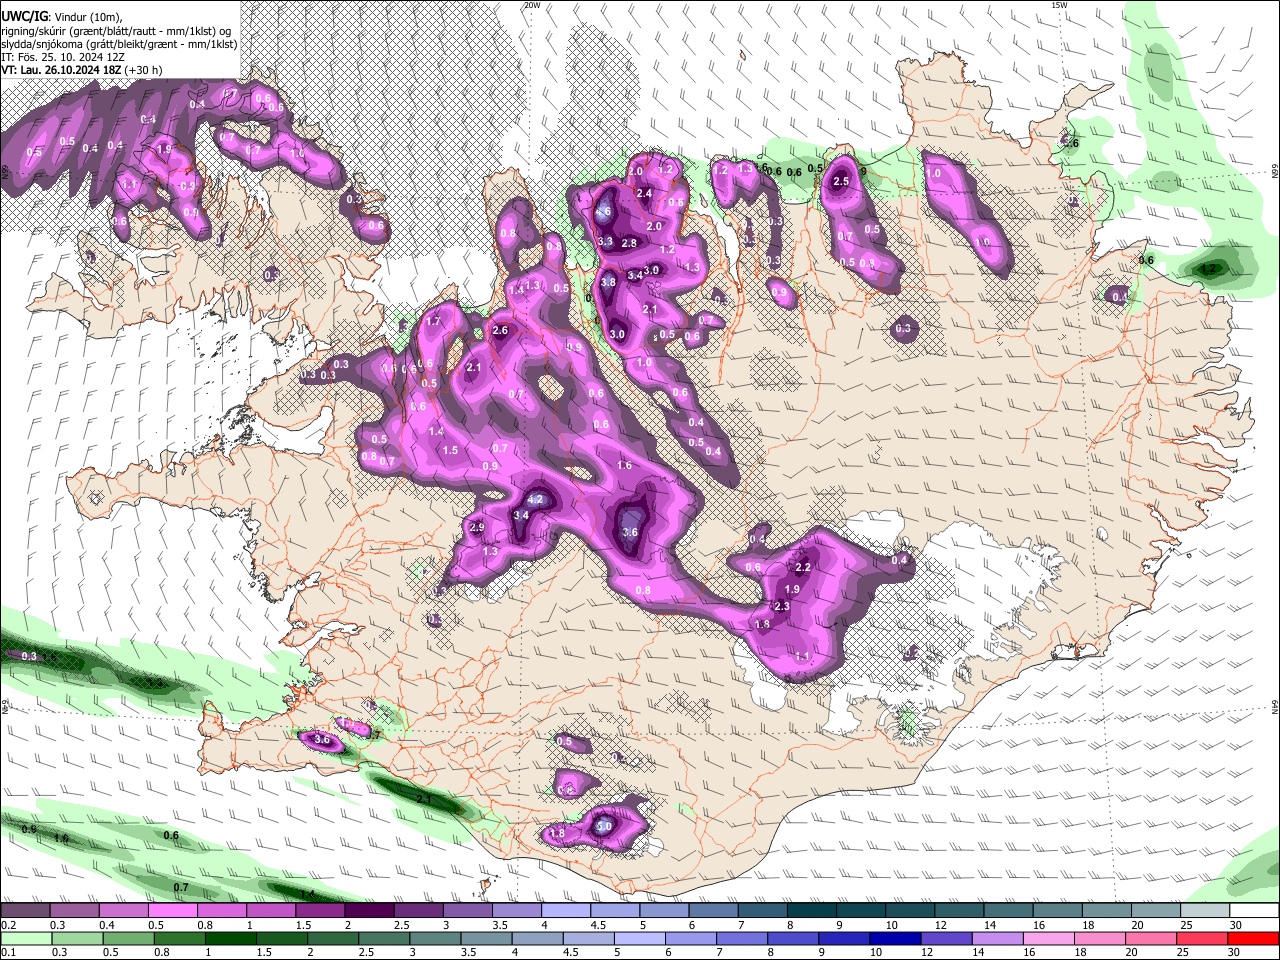The width and height of the screenshot is (1280, 960).
Task: Click the bold "UWC/IG" title text
Action: 24,15
